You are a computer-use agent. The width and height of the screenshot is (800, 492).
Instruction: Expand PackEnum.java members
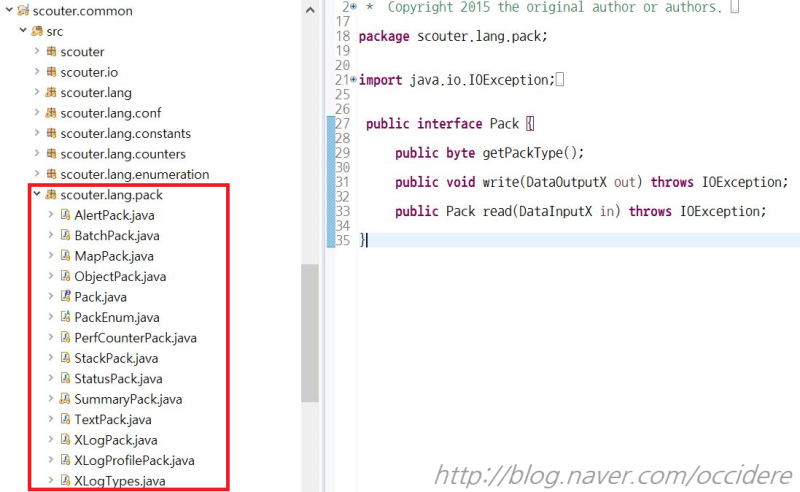click(51, 316)
